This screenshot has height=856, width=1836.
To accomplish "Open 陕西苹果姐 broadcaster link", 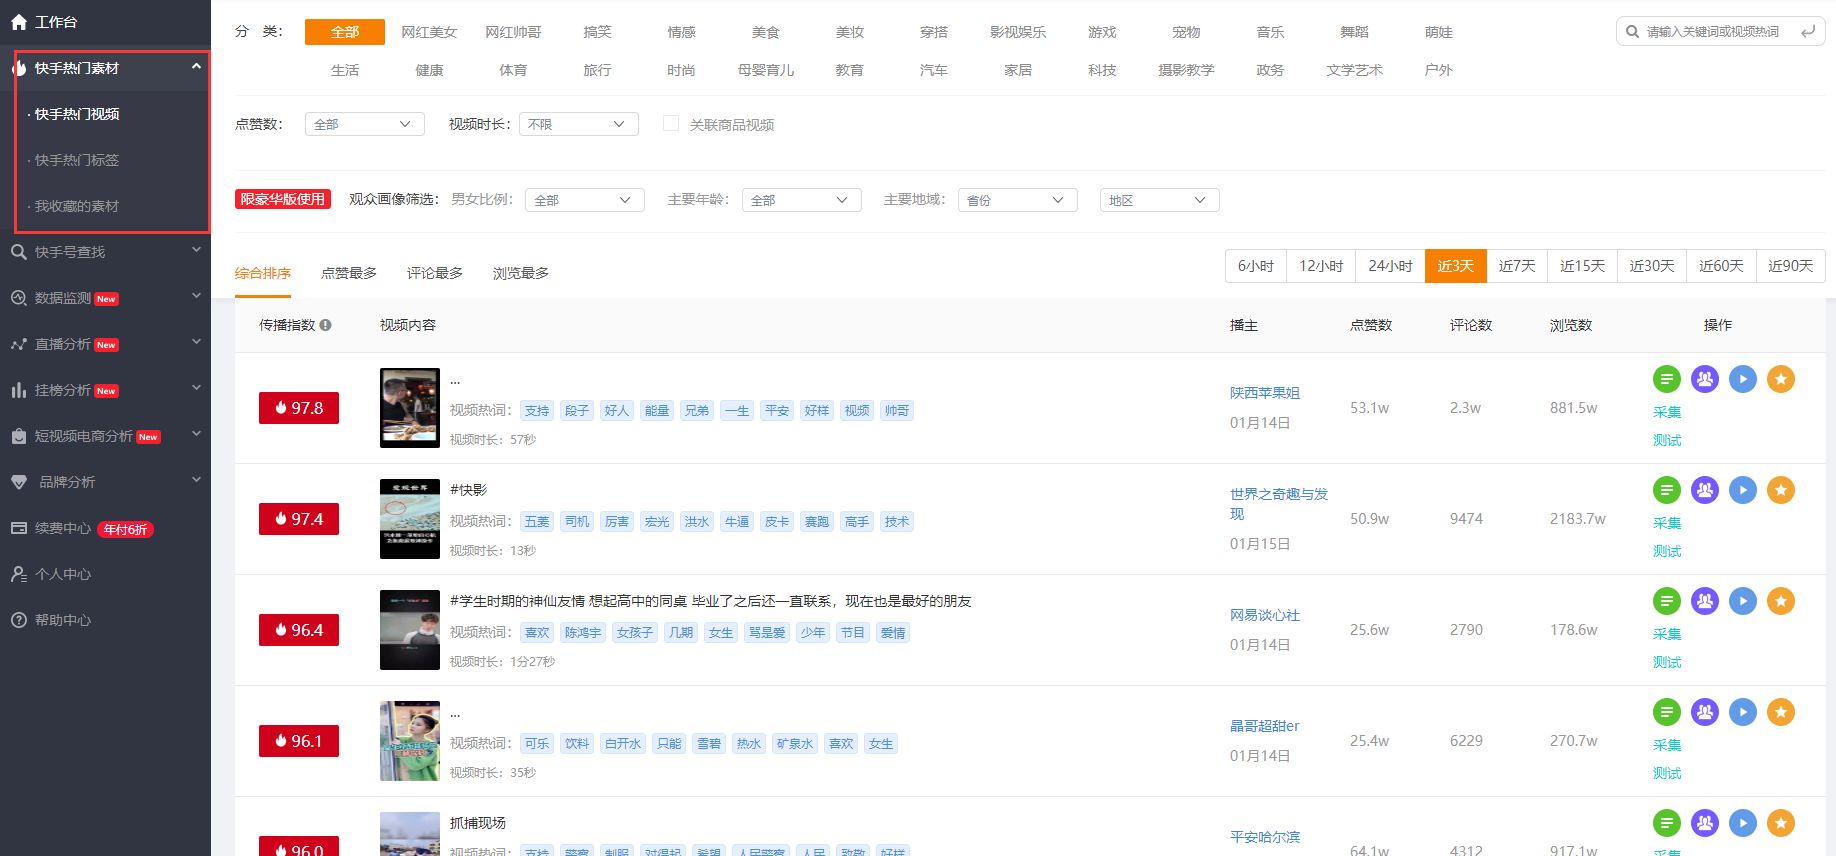I will coord(1264,393).
